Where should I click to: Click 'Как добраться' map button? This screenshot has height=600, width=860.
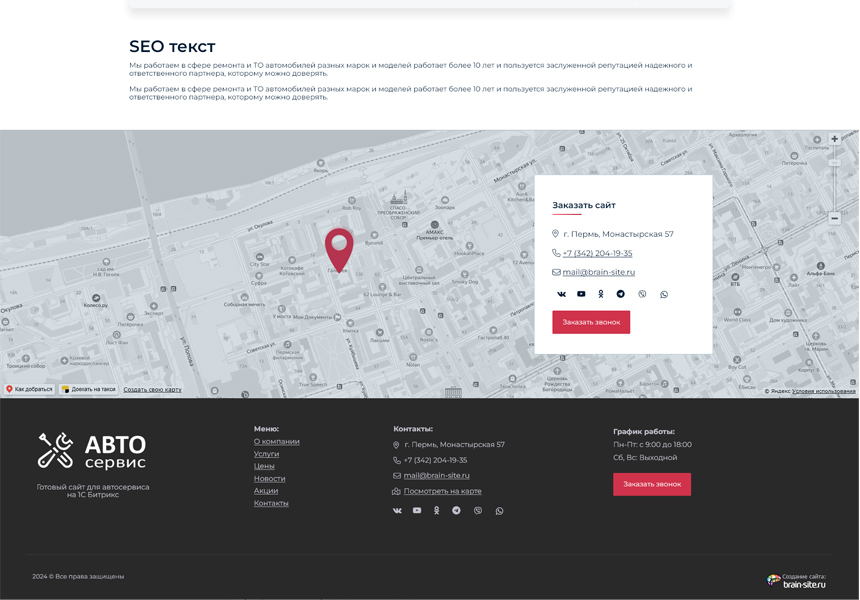pos(29,389)
